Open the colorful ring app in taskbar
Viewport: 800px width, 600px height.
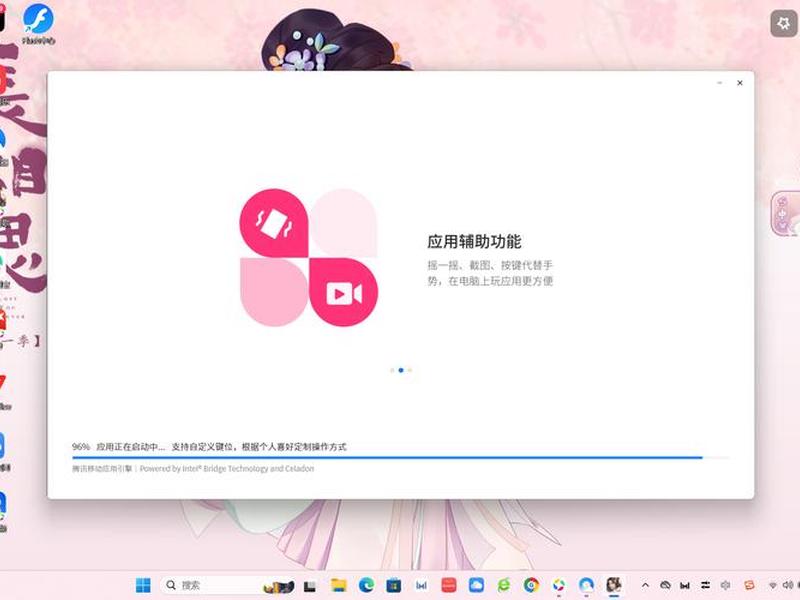tap(559, 585)
